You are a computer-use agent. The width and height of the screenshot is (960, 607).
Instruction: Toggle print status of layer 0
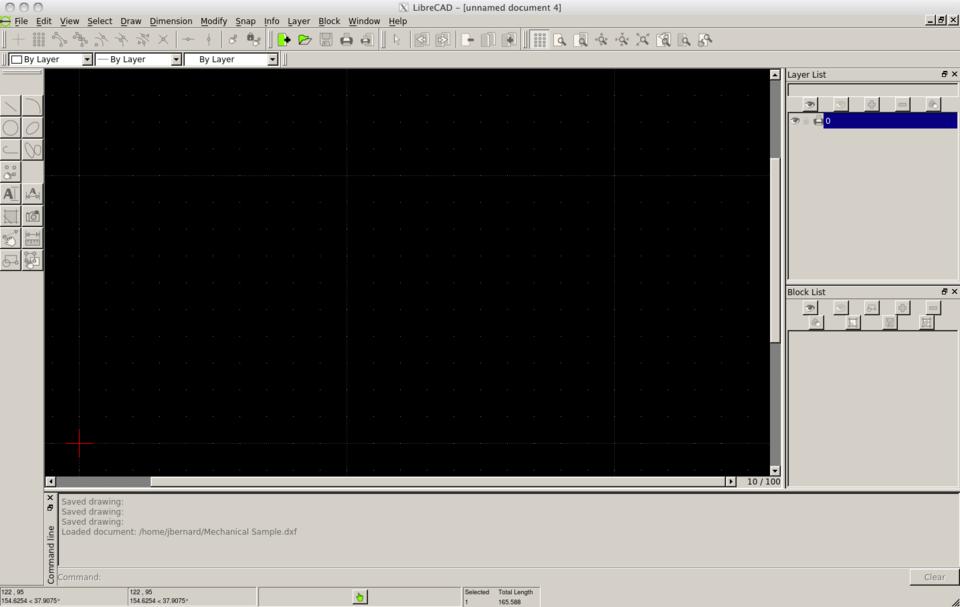tap(817, 121)
